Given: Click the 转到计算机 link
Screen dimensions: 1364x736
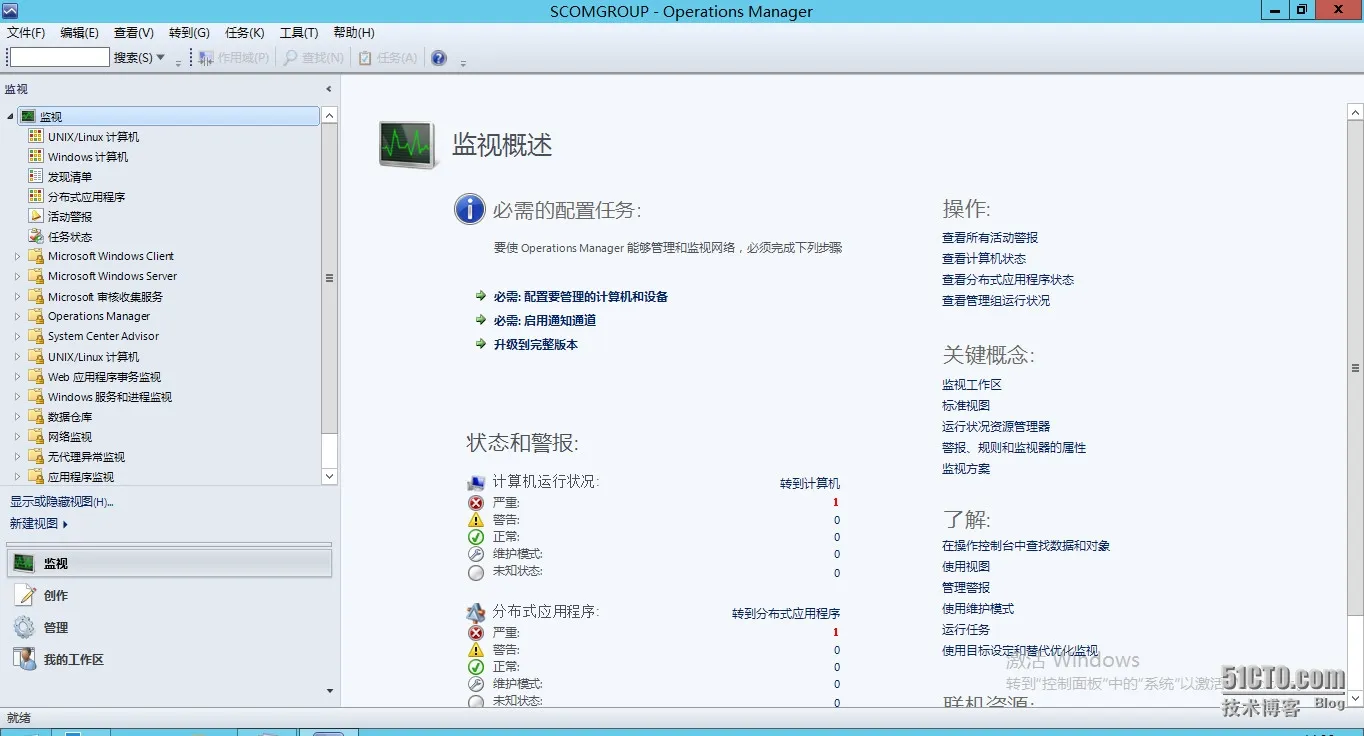Looking at the screenshot, I should point(810,483).
